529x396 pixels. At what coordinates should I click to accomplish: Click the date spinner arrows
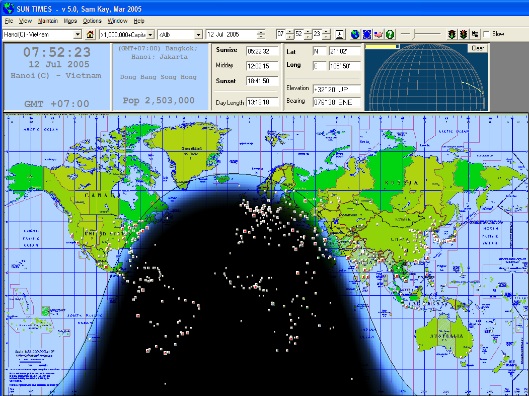point(261,34)
